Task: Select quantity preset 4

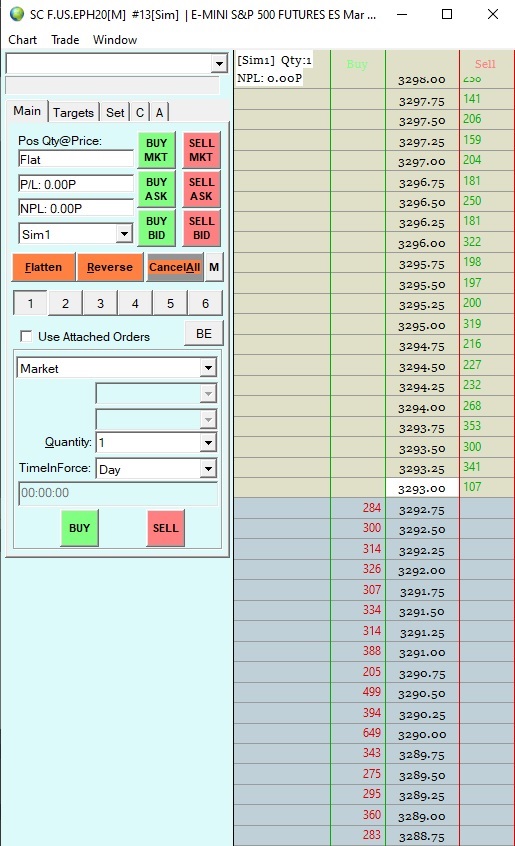Action: pos(135,303)
